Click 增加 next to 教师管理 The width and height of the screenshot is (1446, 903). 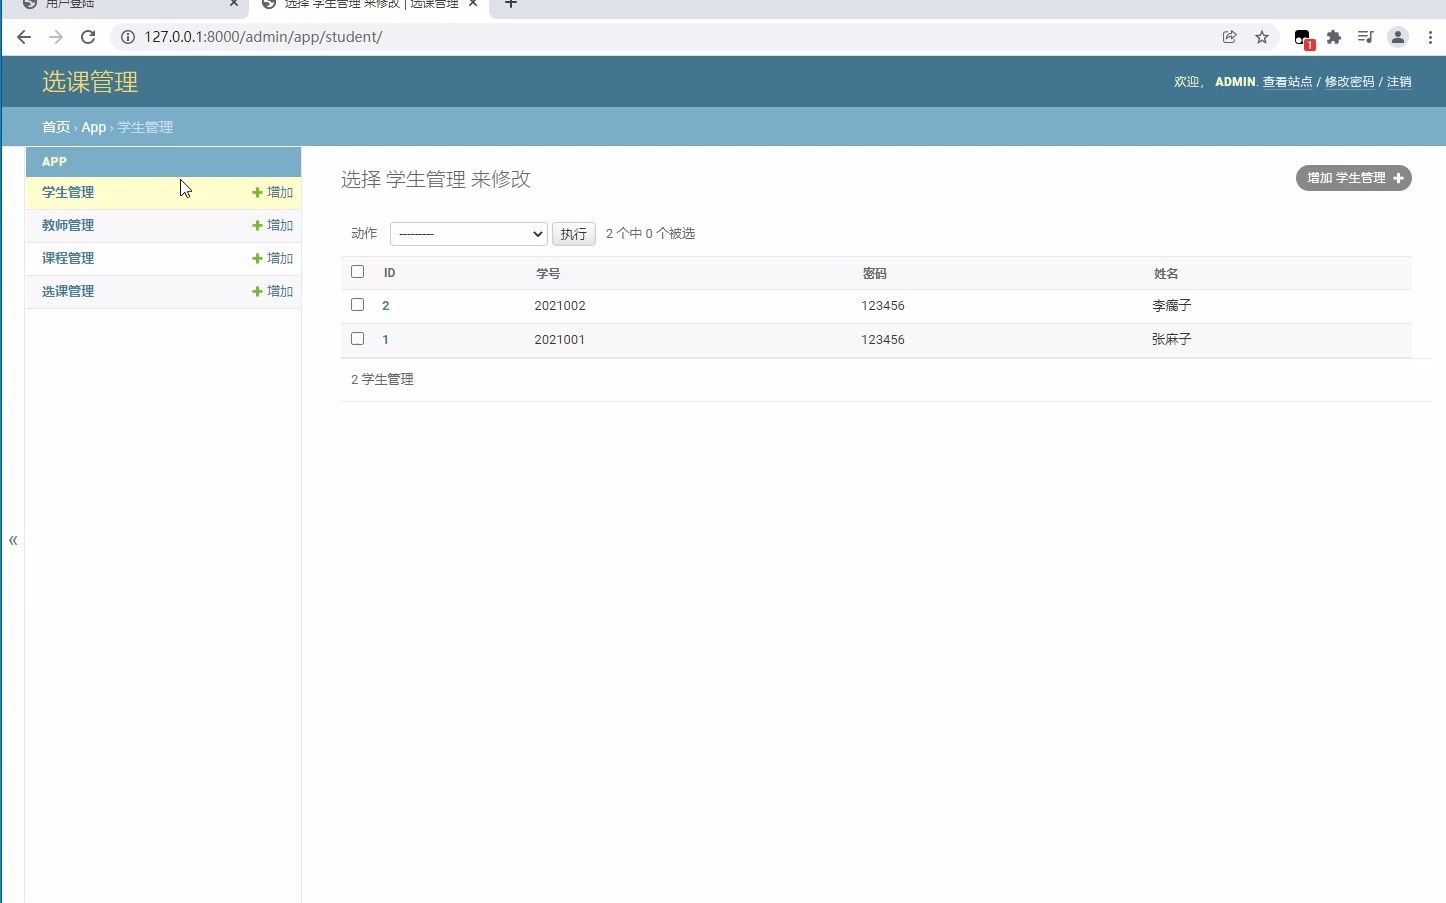(x=272, y=225)
